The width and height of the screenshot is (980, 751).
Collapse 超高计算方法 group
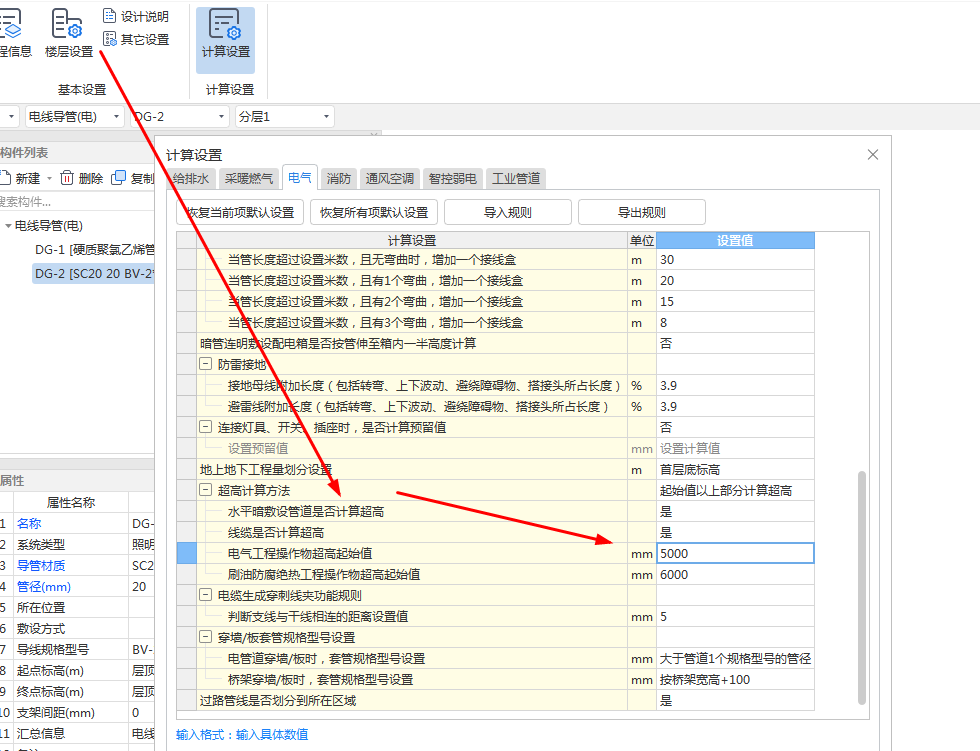click(205, 490)
